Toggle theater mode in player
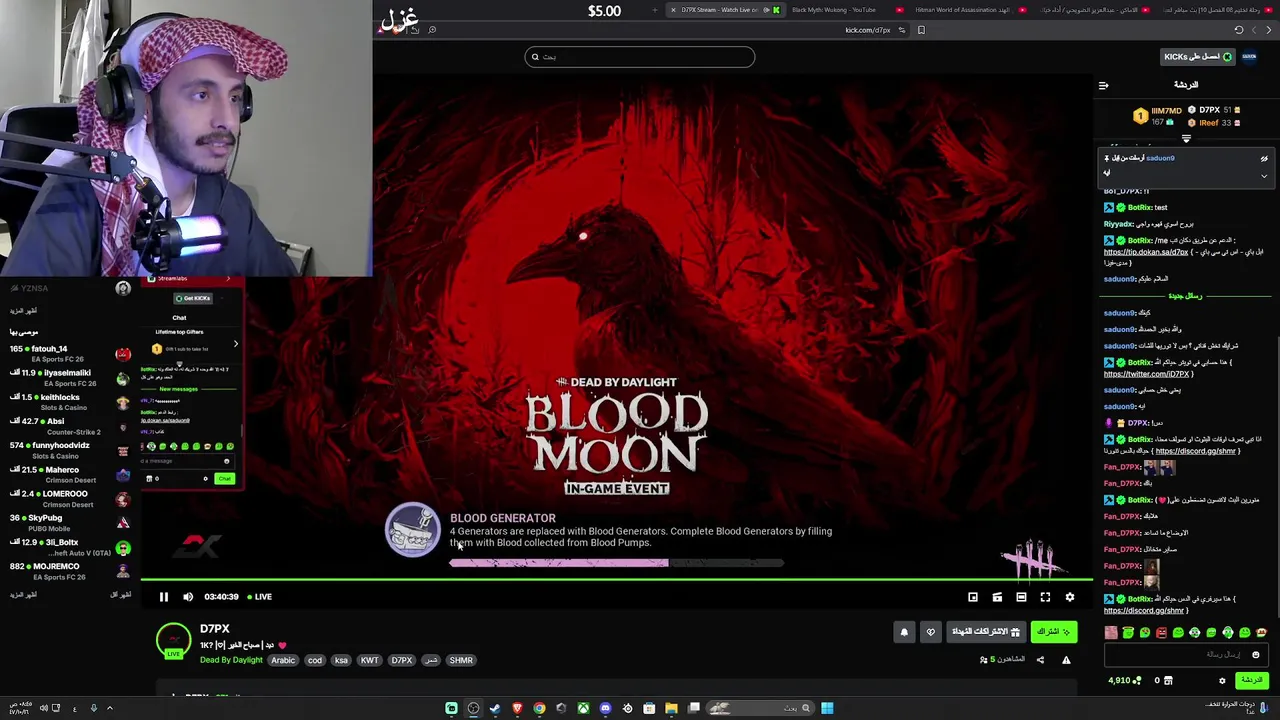This screenshot has width=1280, height=720. tap(1021, 597)
